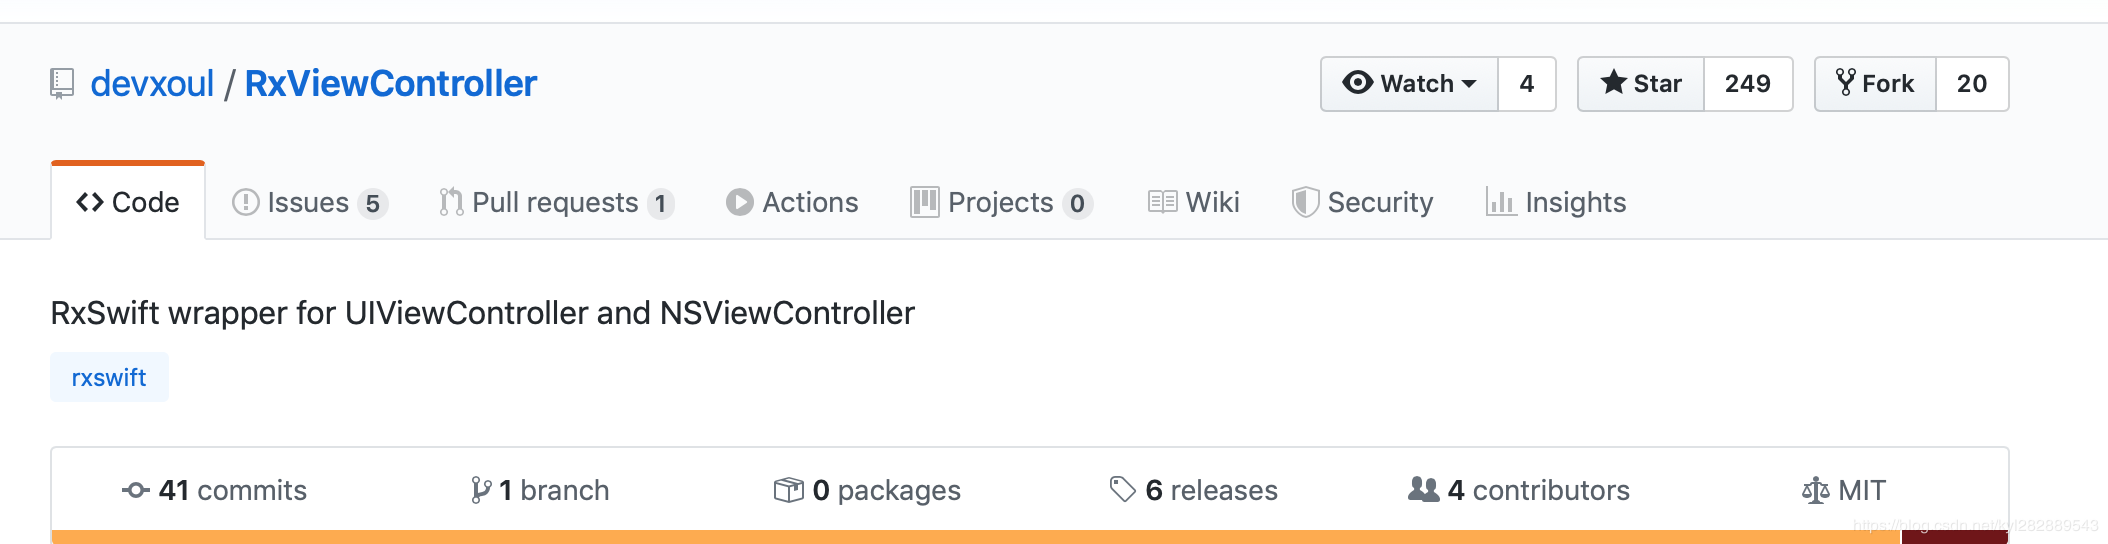Open the Issues tab
2108x544 pixels.
click(310, 202)
